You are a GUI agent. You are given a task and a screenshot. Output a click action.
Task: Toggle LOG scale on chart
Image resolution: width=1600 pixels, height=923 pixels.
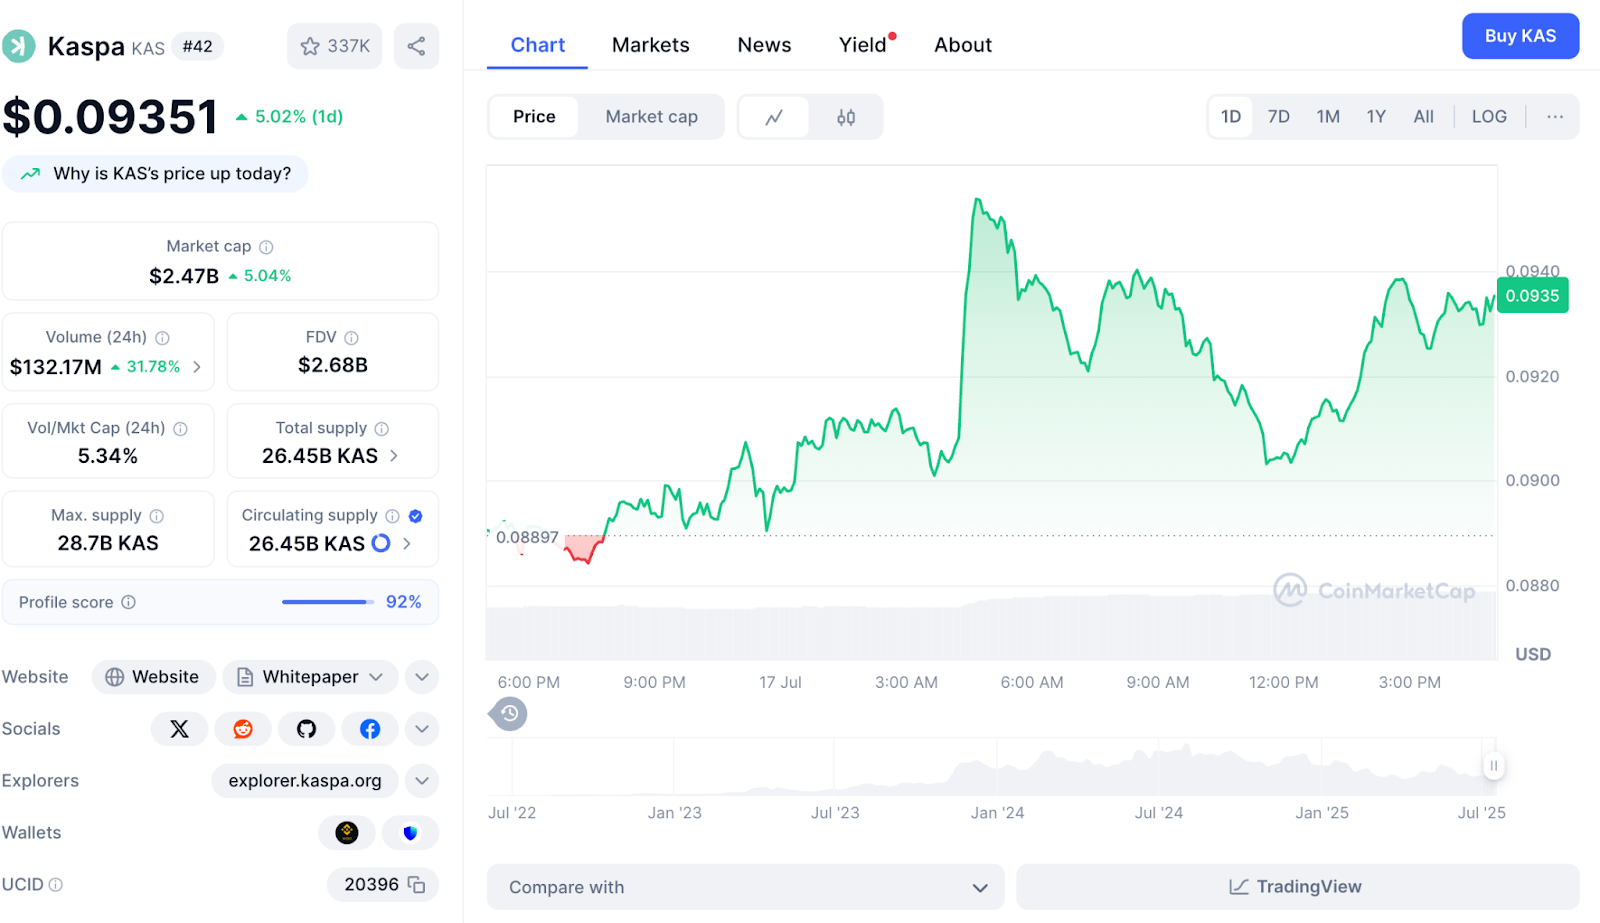(1489, 117)
